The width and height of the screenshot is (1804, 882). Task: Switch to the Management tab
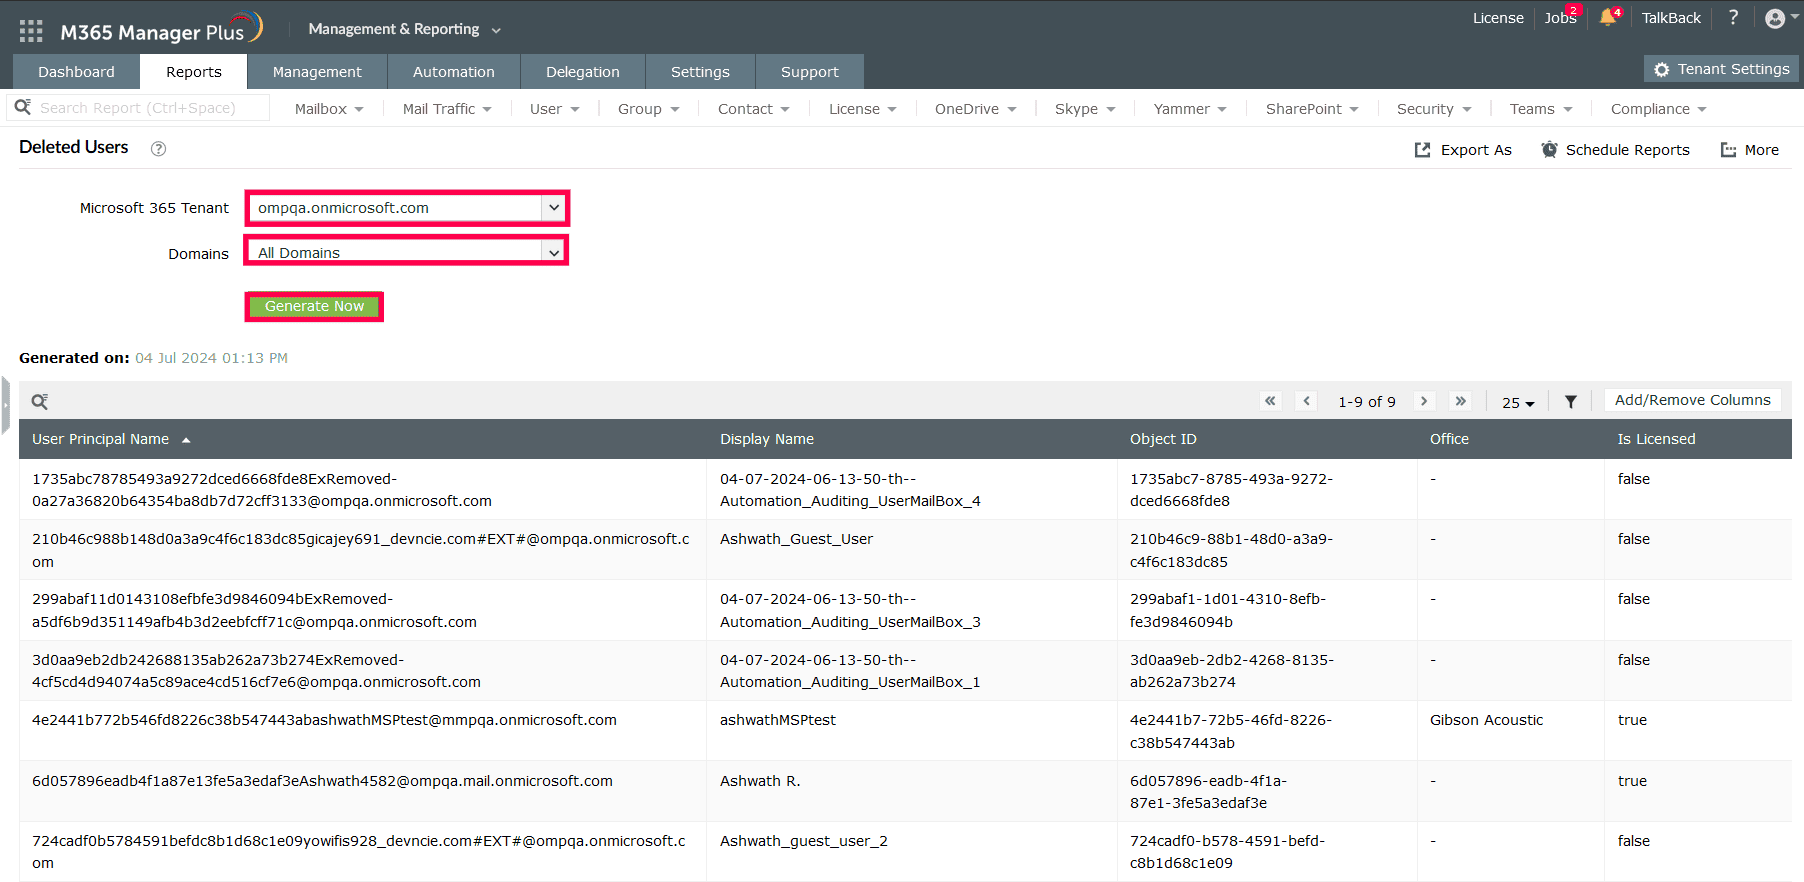[x=317, y=72]
